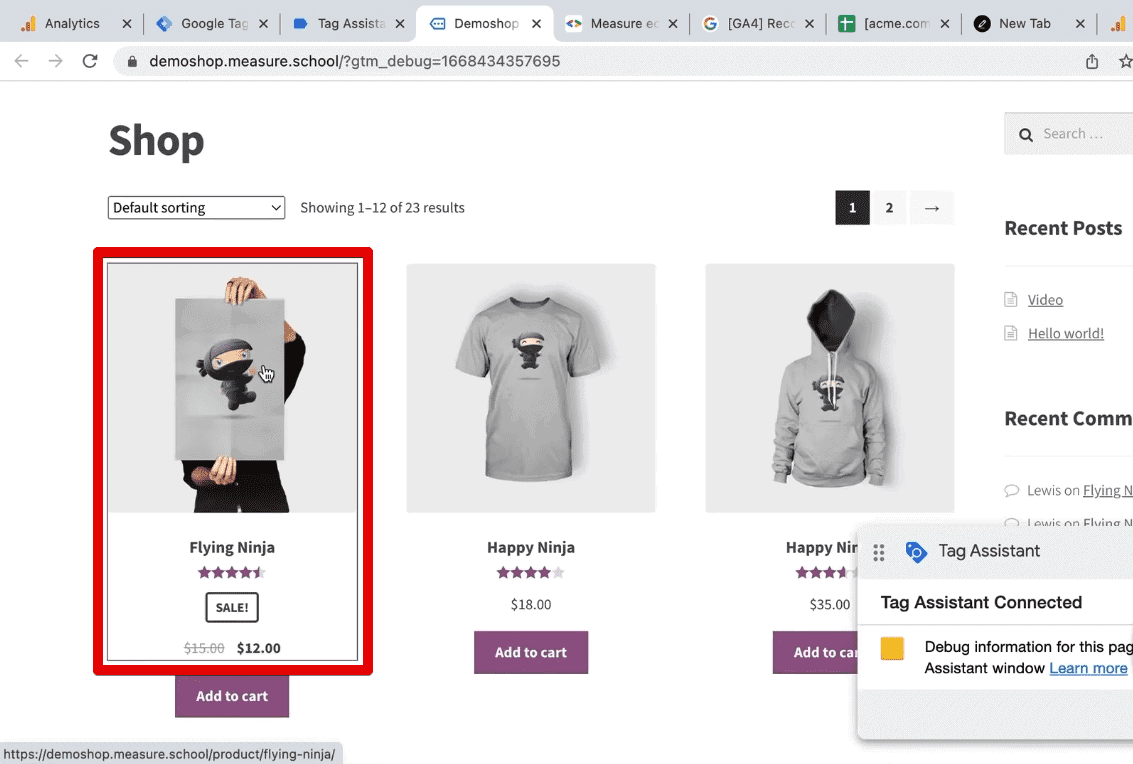Click the magnifying glass in the Search box
1133x764 pixels.
click(x=1026, y=133)
